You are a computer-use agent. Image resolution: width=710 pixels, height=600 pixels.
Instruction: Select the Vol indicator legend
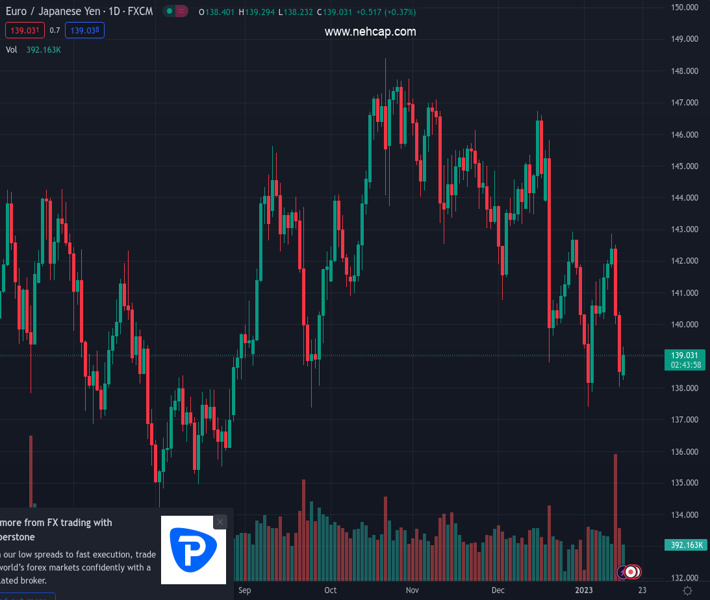pos(12,49)
